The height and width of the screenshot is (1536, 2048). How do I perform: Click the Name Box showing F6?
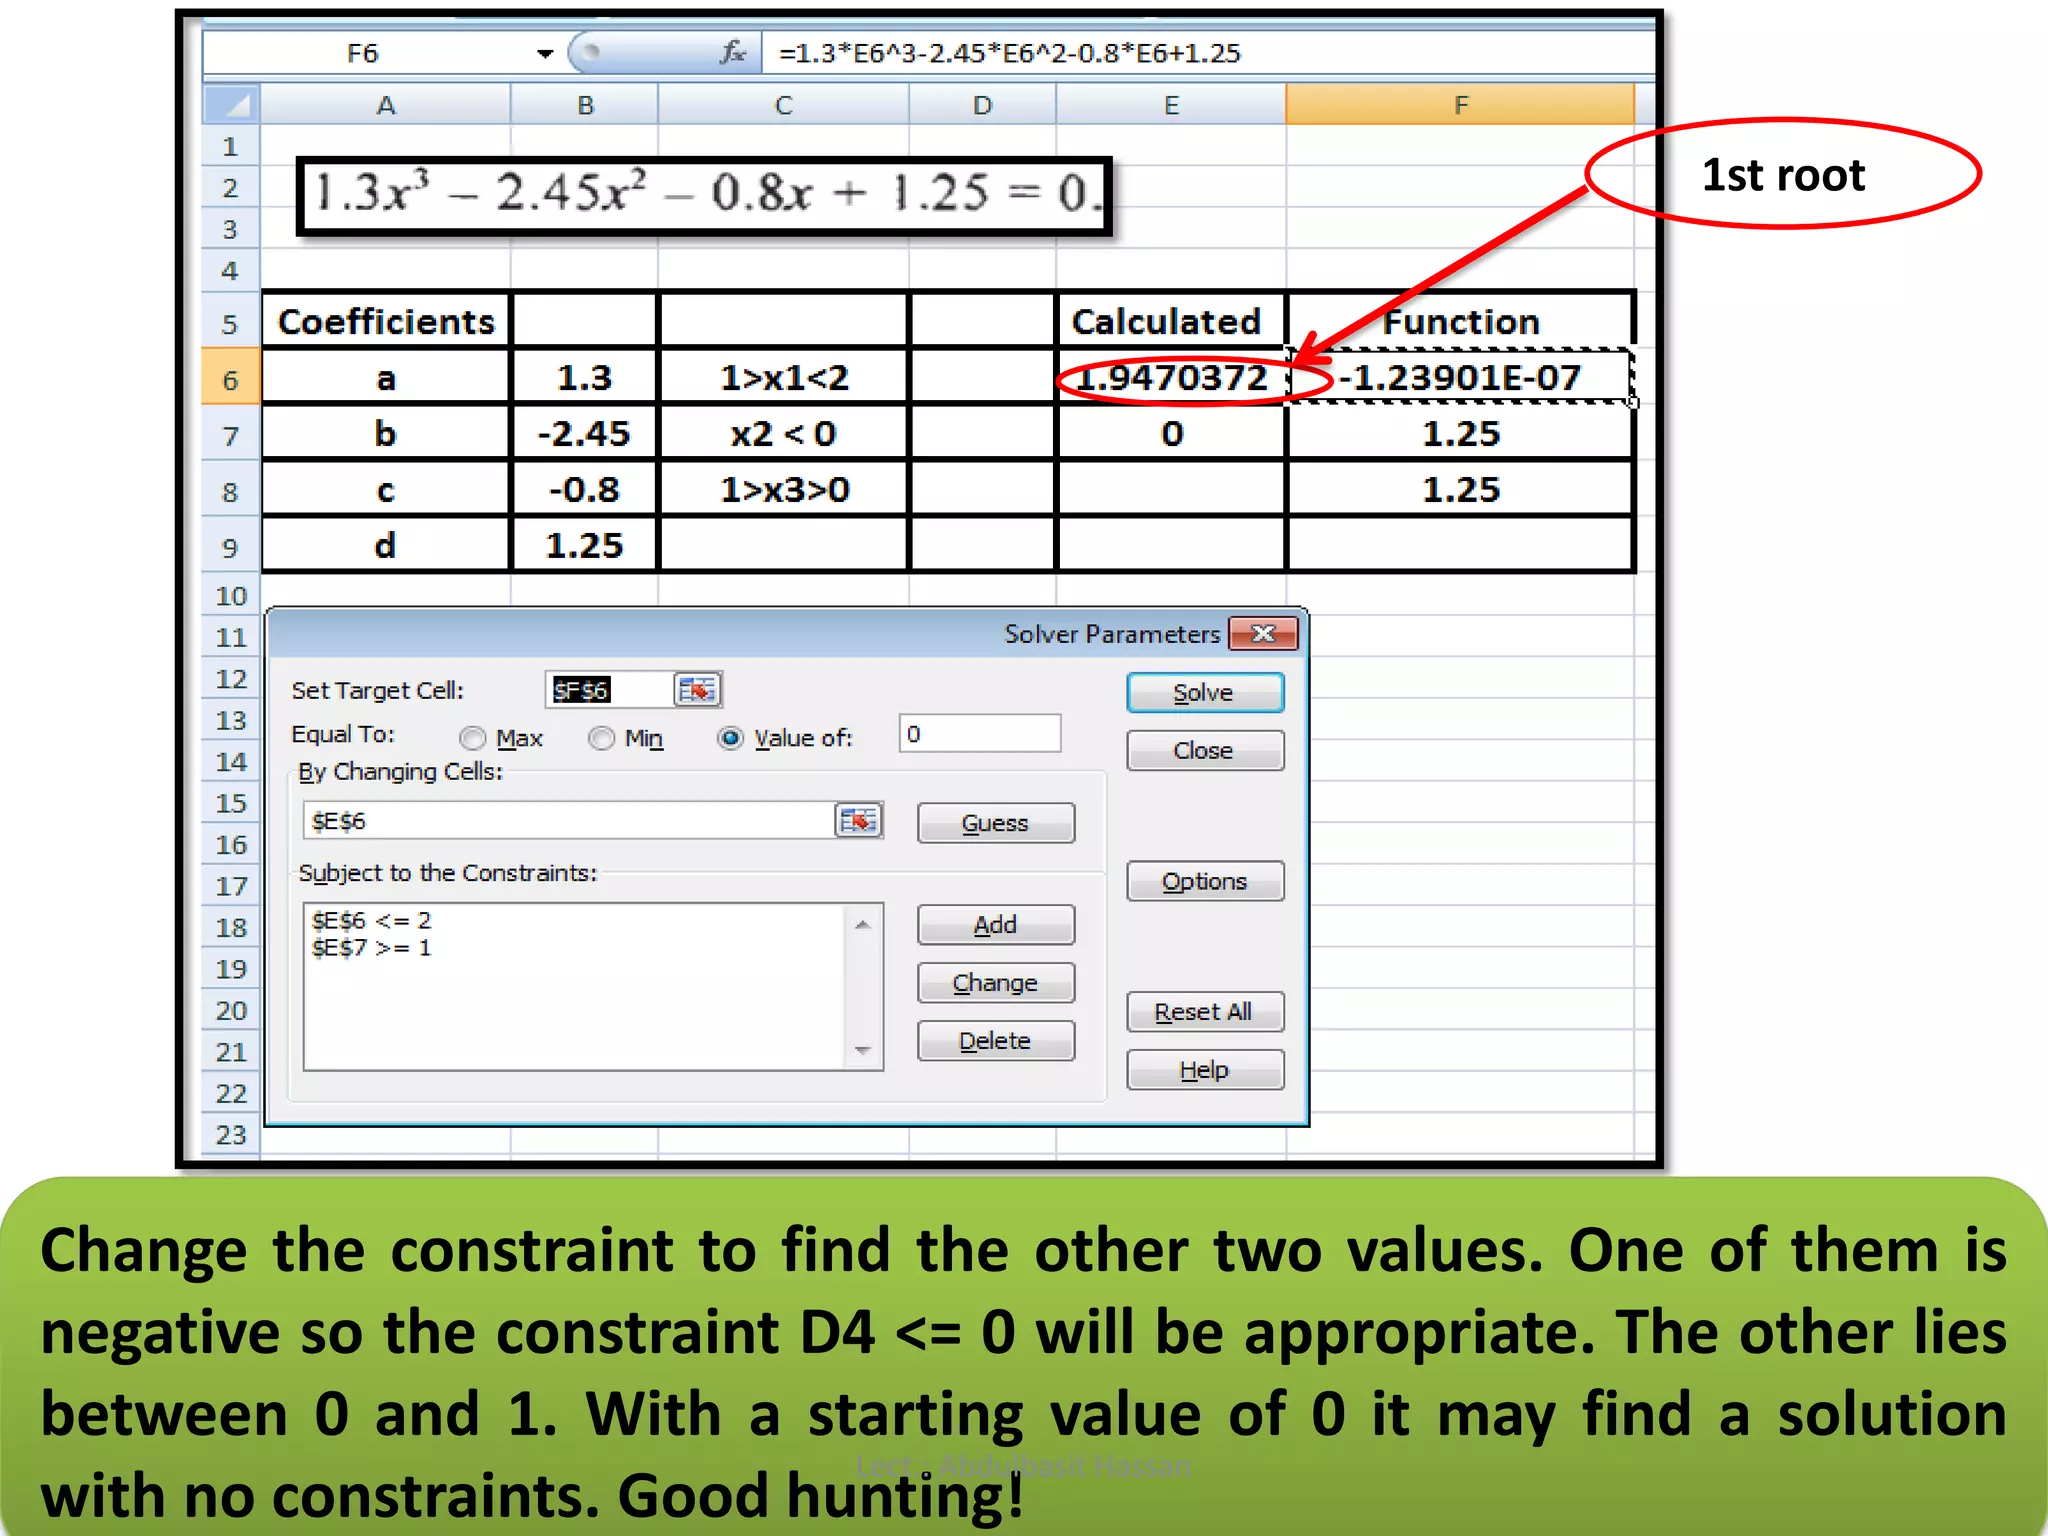[363, 53]
